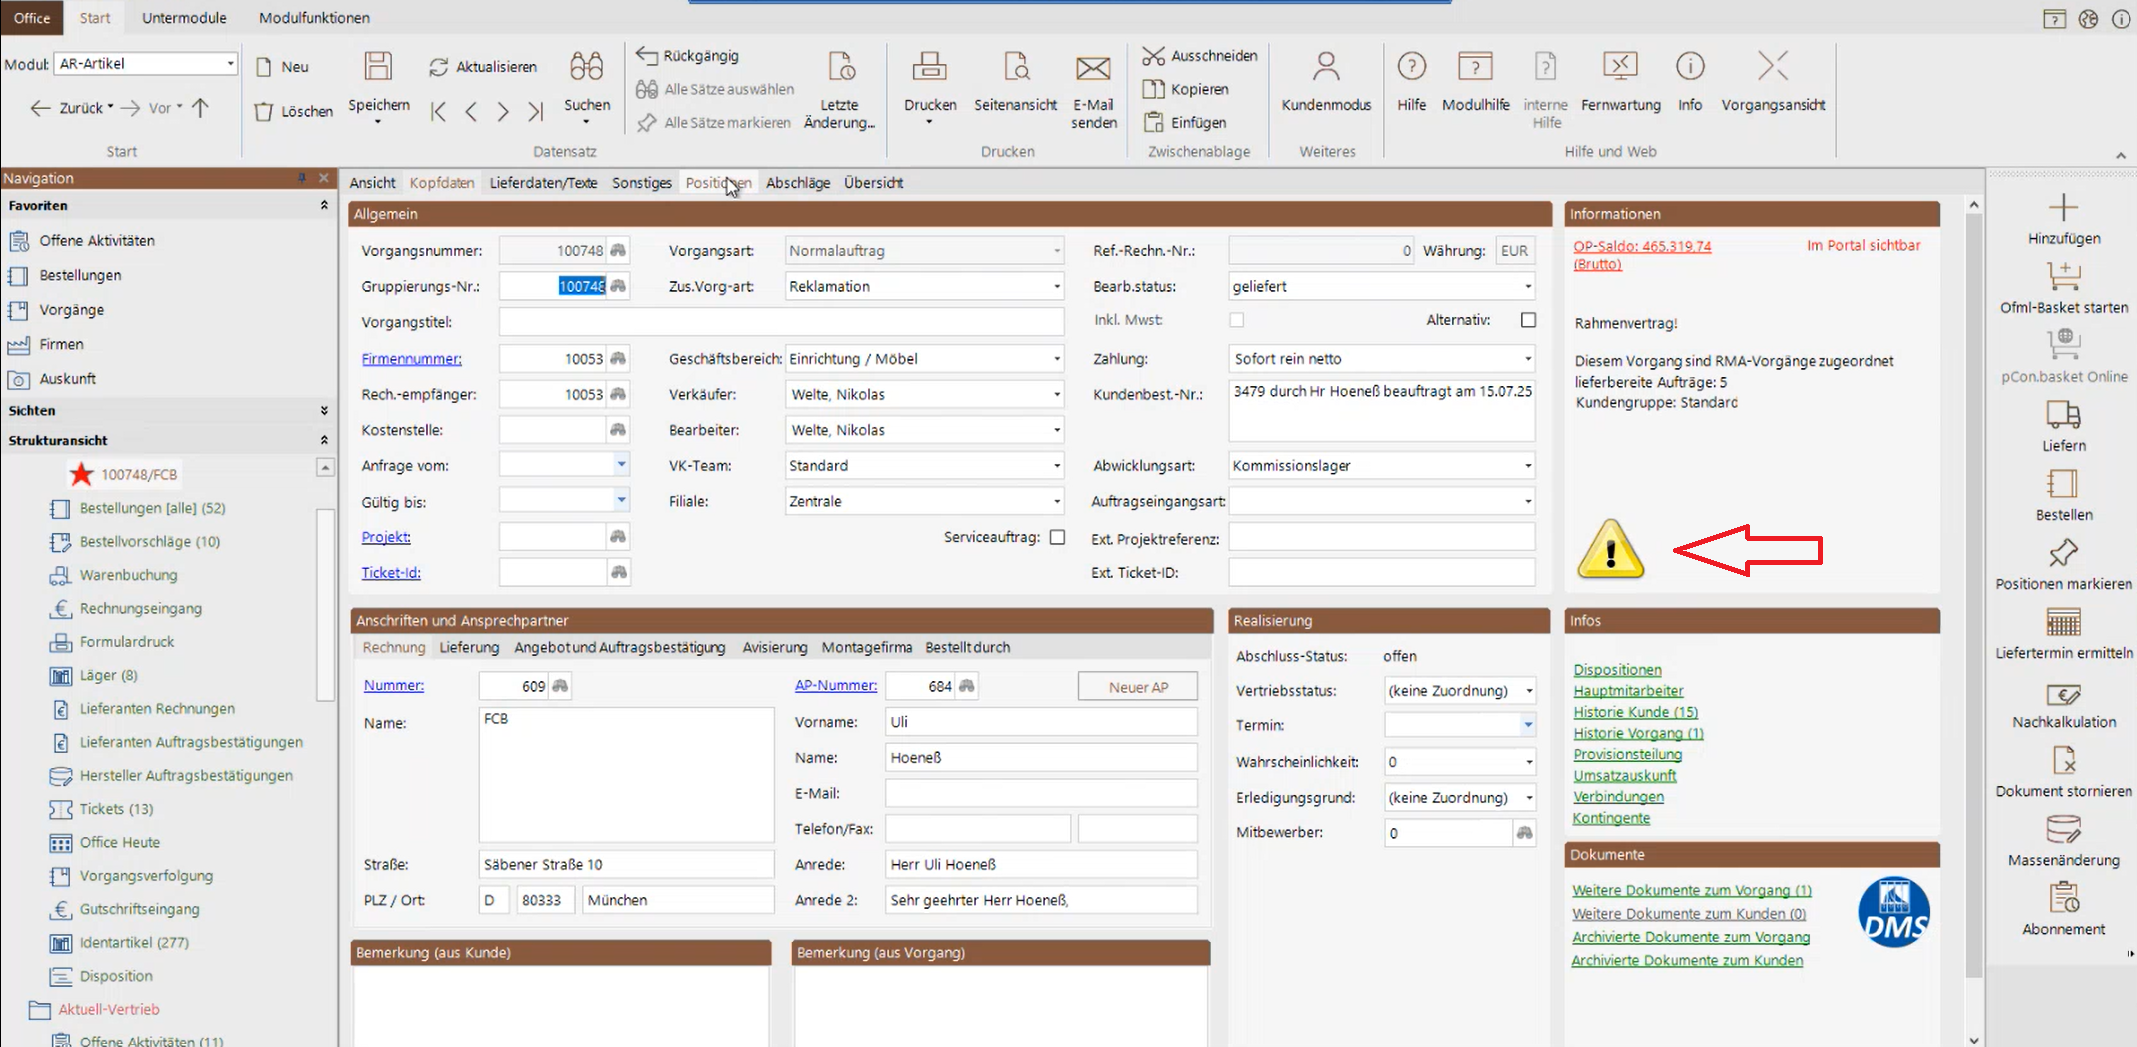Viewport: 2137px width, 1047px height.
Task: Open the Bearb.status dropdown
Action: [1527, 287]
